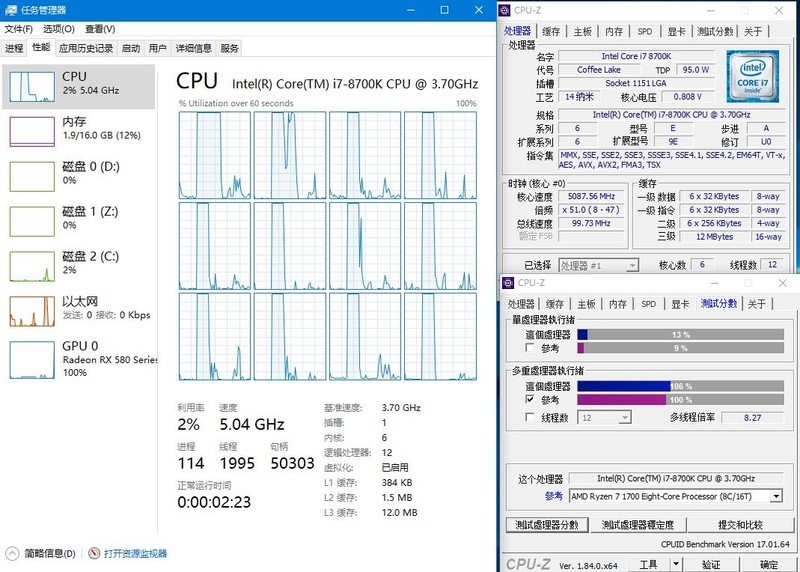Click the upper CPU-Z window title icon
Screen dimensions: 800x572
[x=505, y=10]
